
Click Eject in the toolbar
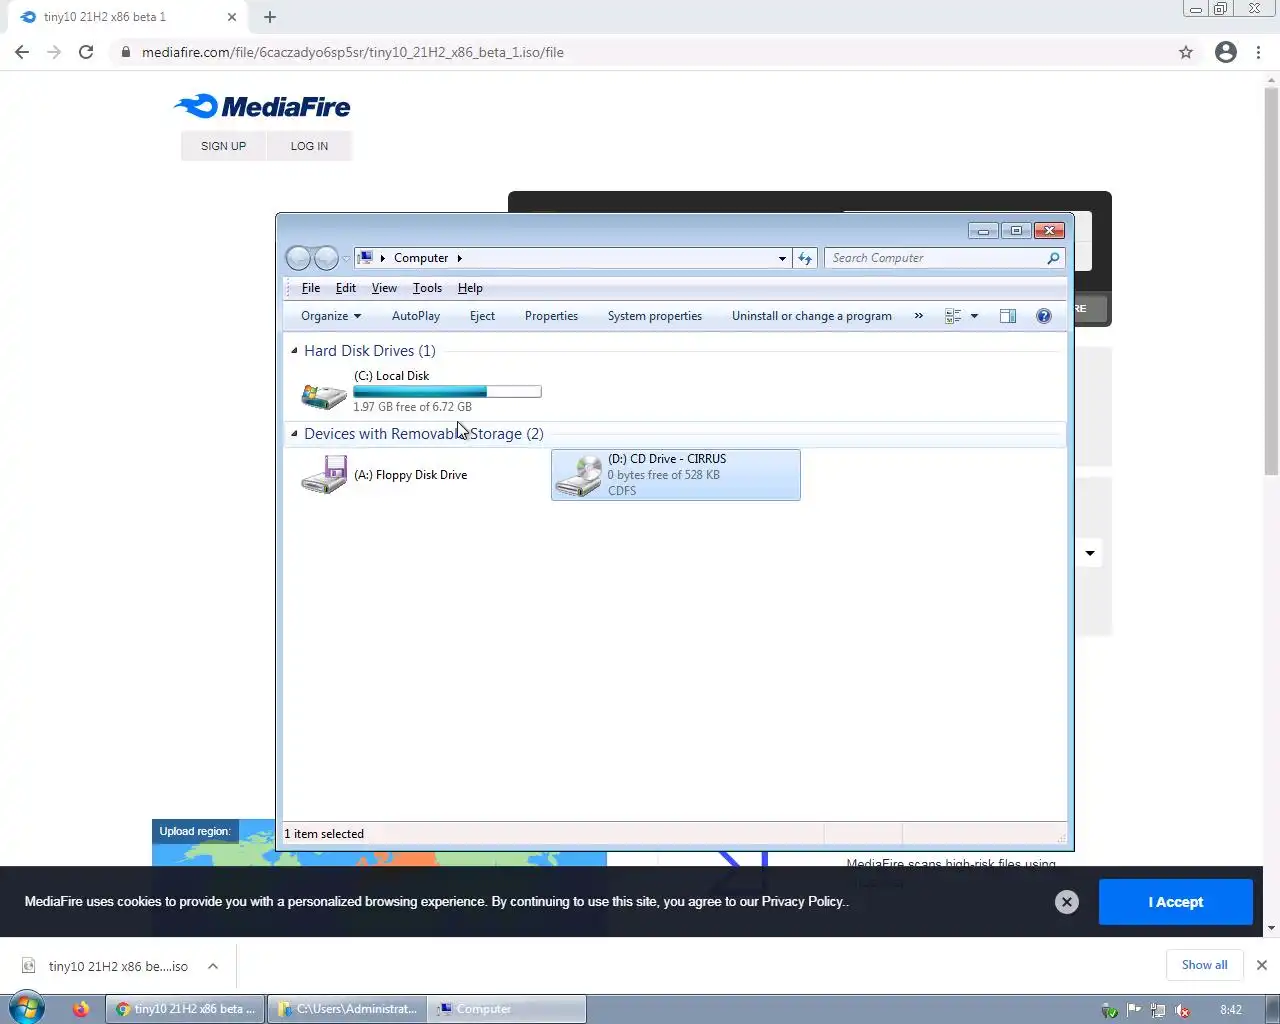point(482,316)
